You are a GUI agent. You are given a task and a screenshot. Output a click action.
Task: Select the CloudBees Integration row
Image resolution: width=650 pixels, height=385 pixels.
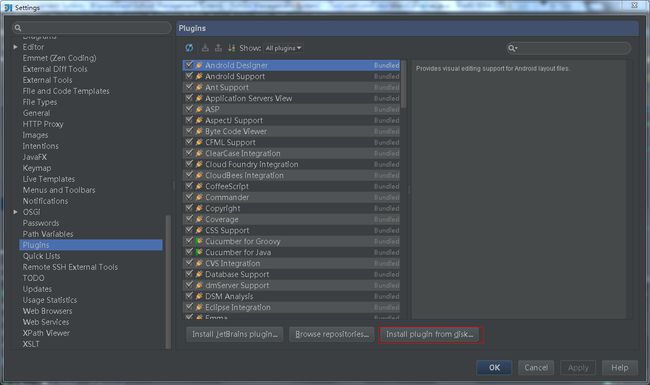[x=291, y=175]
